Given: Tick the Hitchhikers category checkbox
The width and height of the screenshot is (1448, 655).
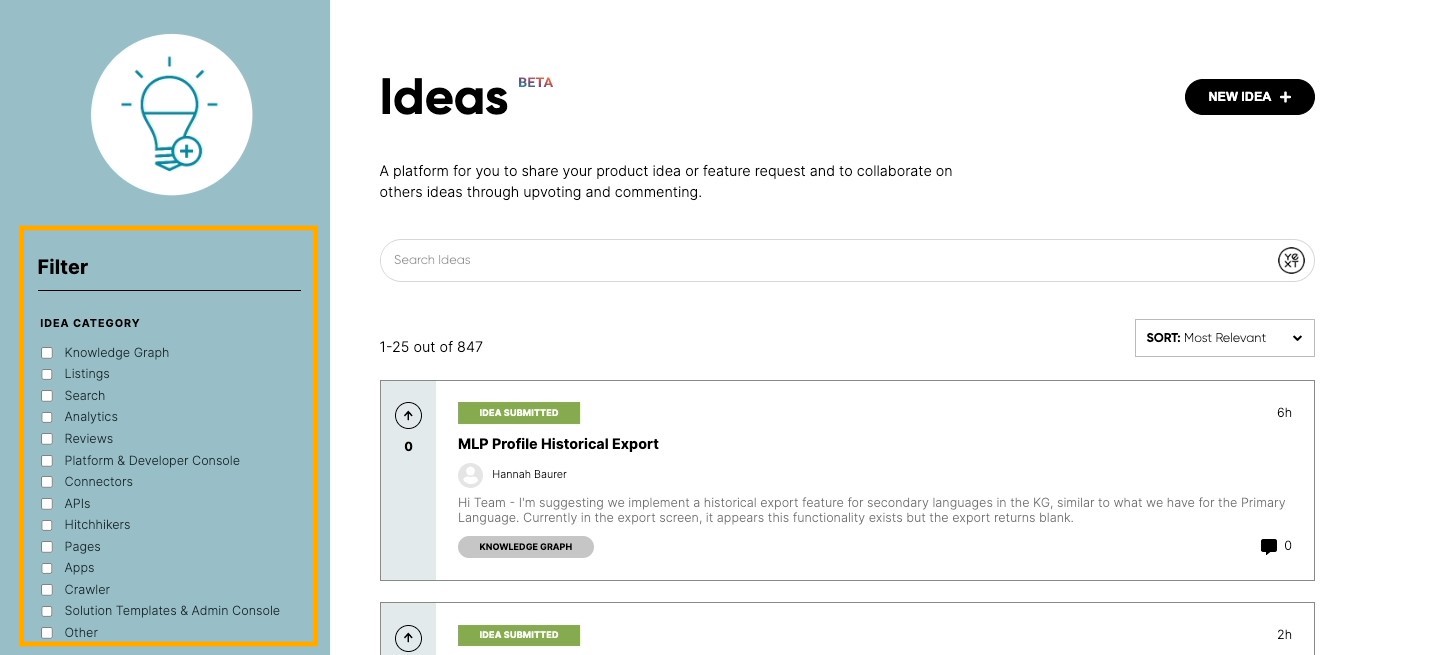Looking at the screenshot, I should pyautogui.click(x=46, y=525).
